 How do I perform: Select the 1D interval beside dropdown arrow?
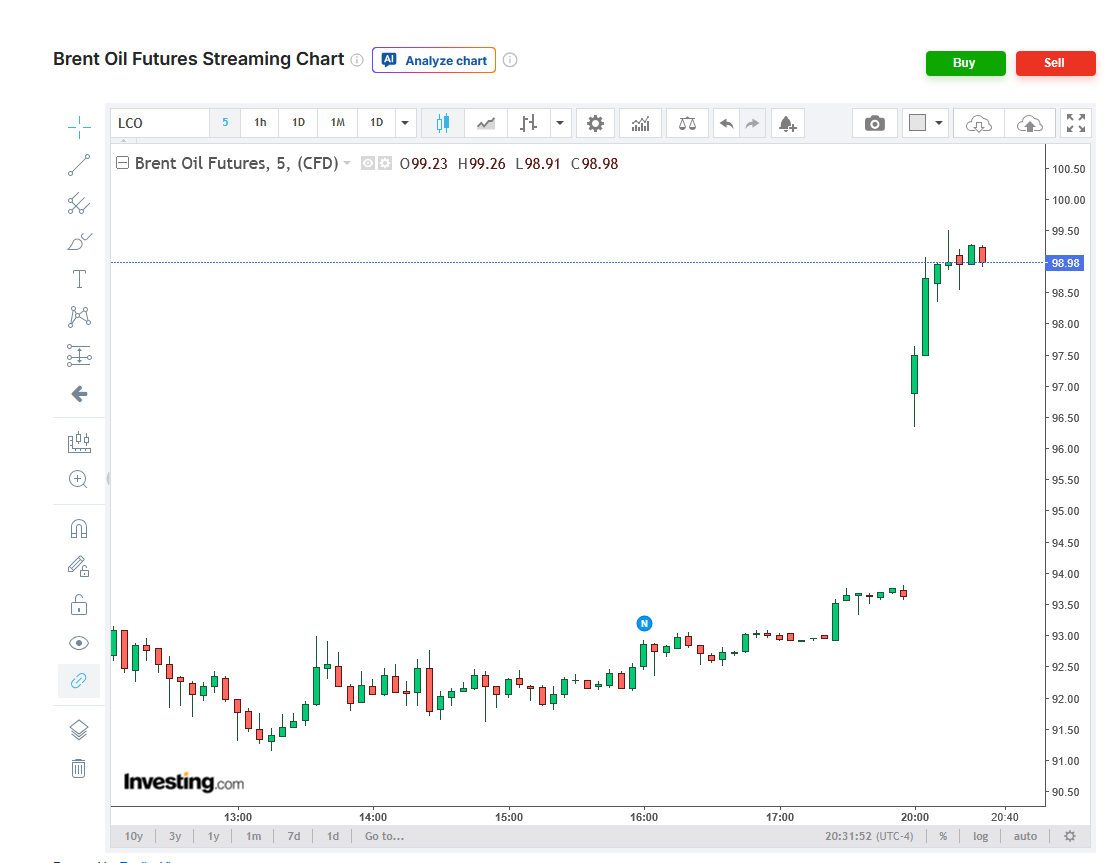[x=377, y=123]
